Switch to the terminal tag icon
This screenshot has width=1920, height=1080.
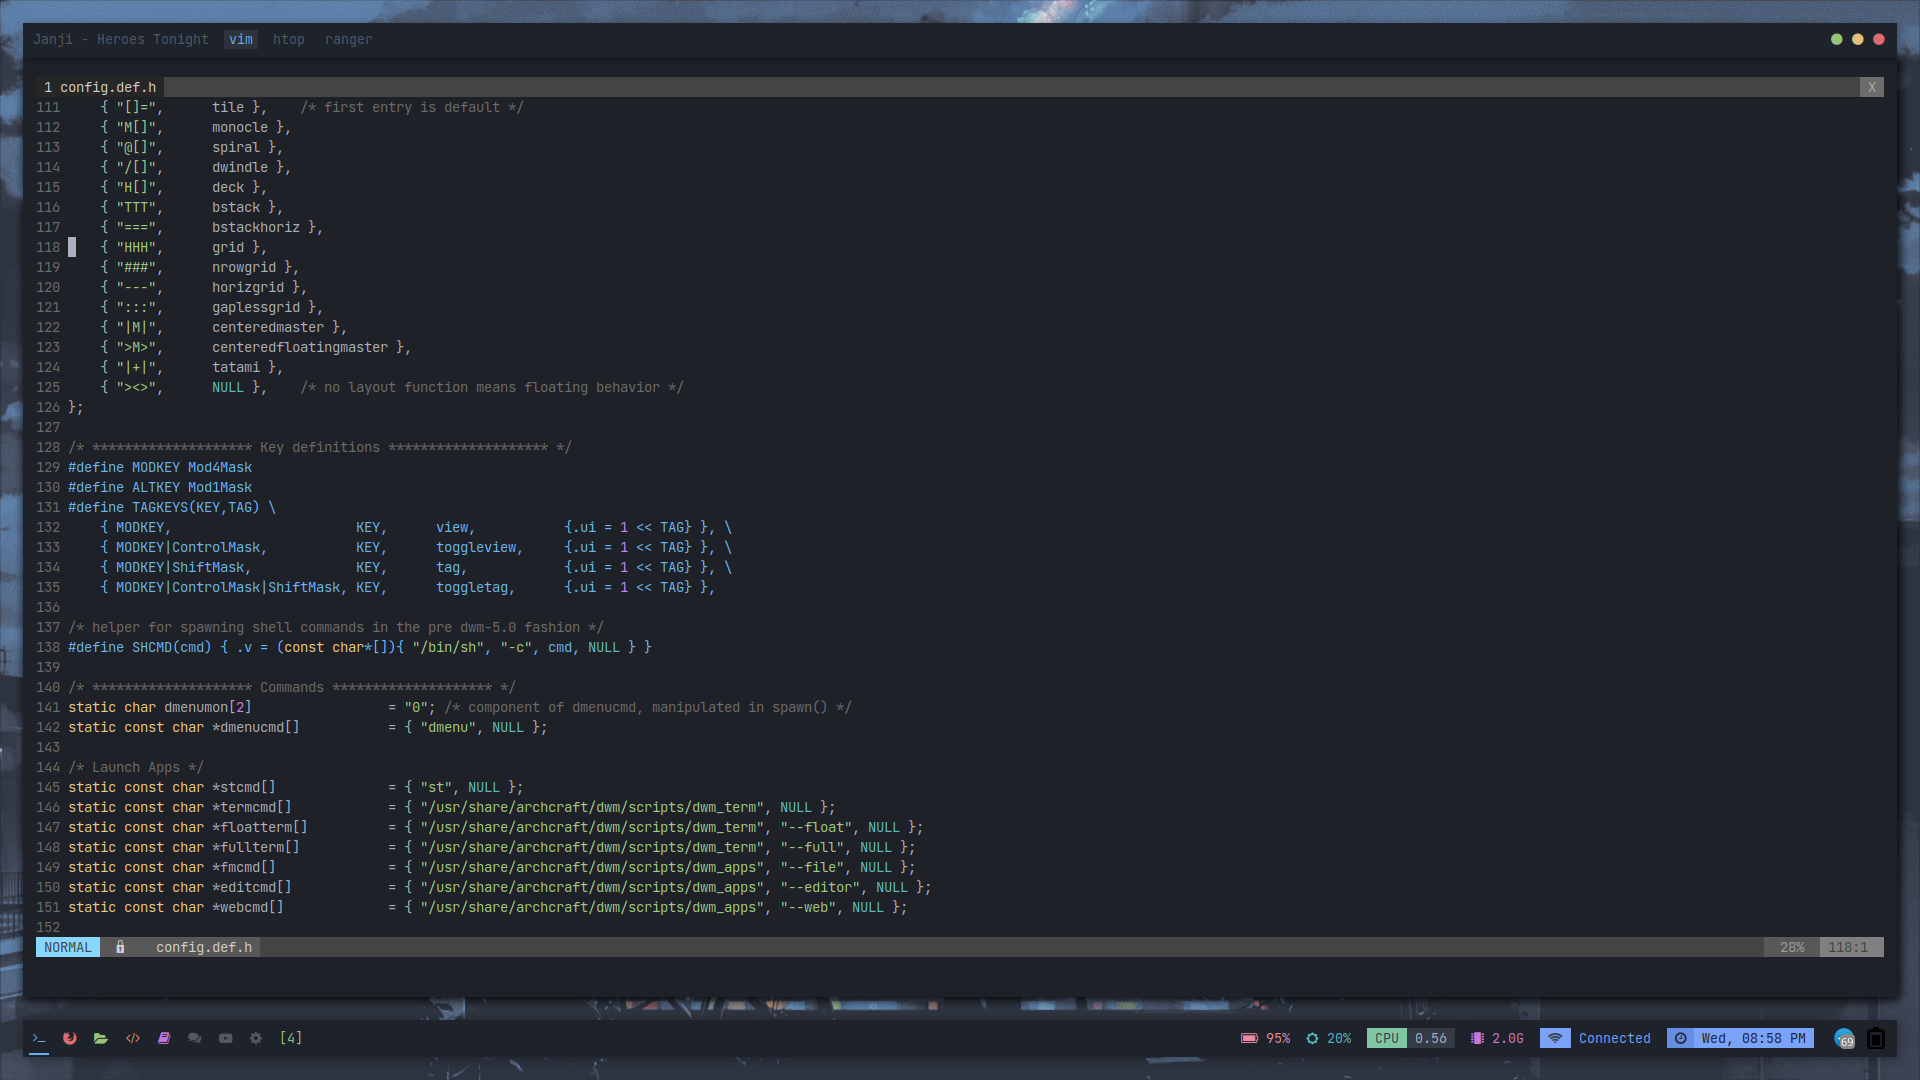point(39,1038)
